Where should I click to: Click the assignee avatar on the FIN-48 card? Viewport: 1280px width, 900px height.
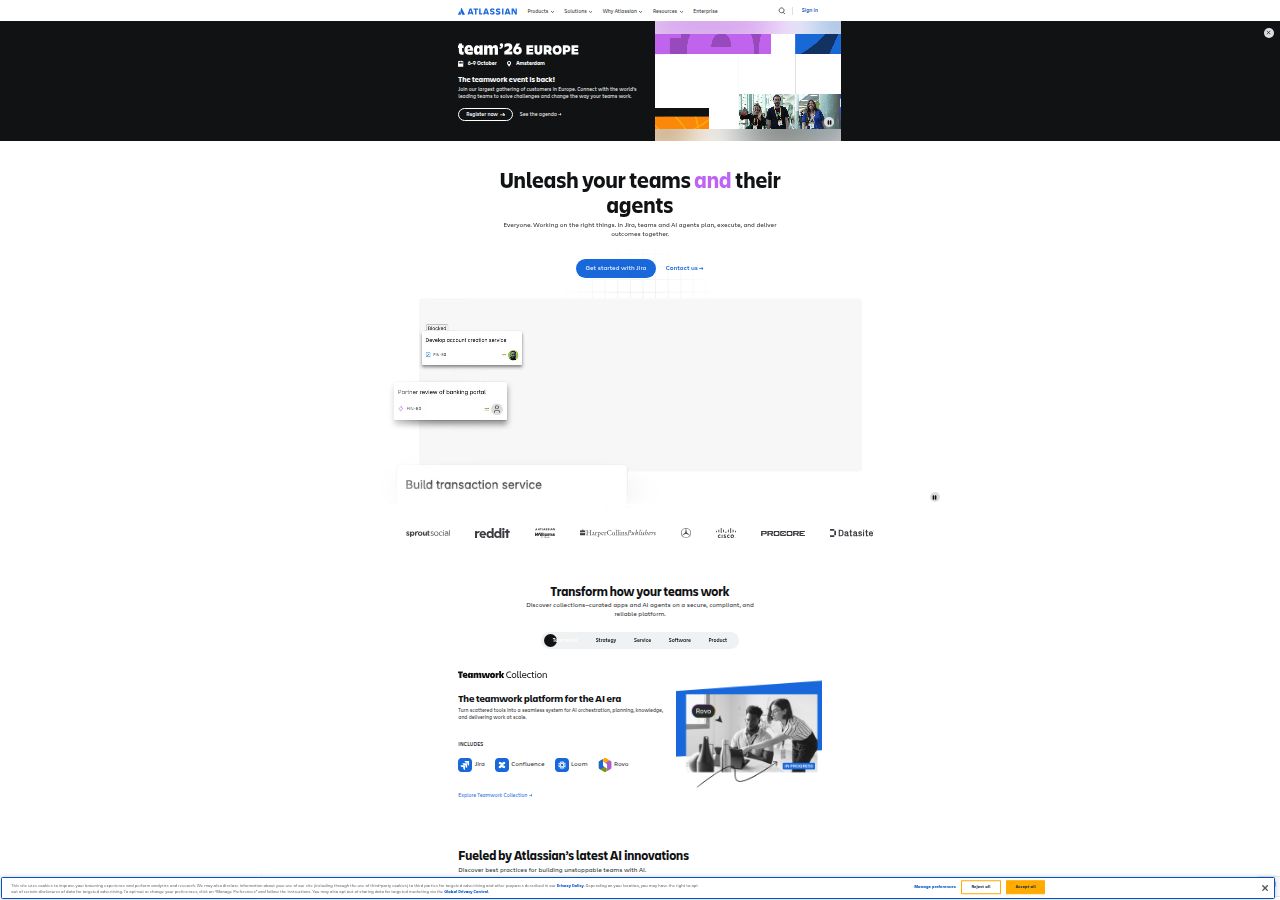(x=513, y=355)
